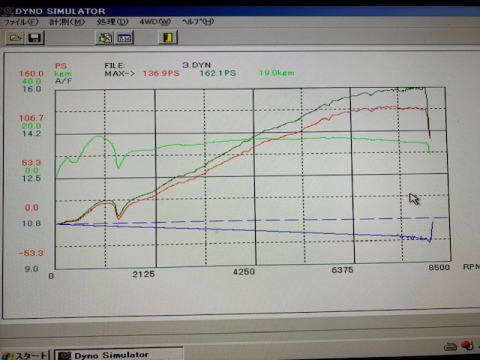Click the 19.0kgm torque max label
The height and width of the screenshot is (360, 480).
pos(277,73)
